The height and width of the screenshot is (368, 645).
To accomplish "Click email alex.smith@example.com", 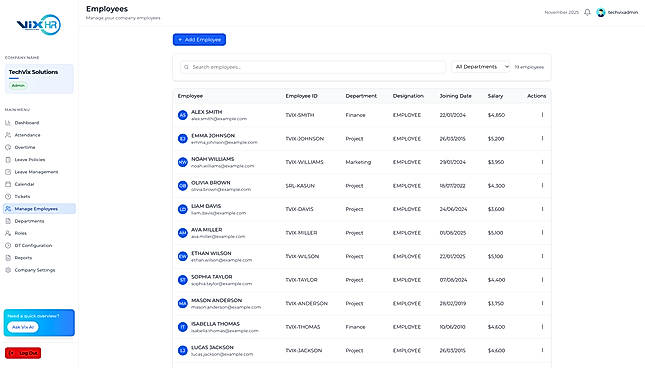I will [x=219, y=119].
